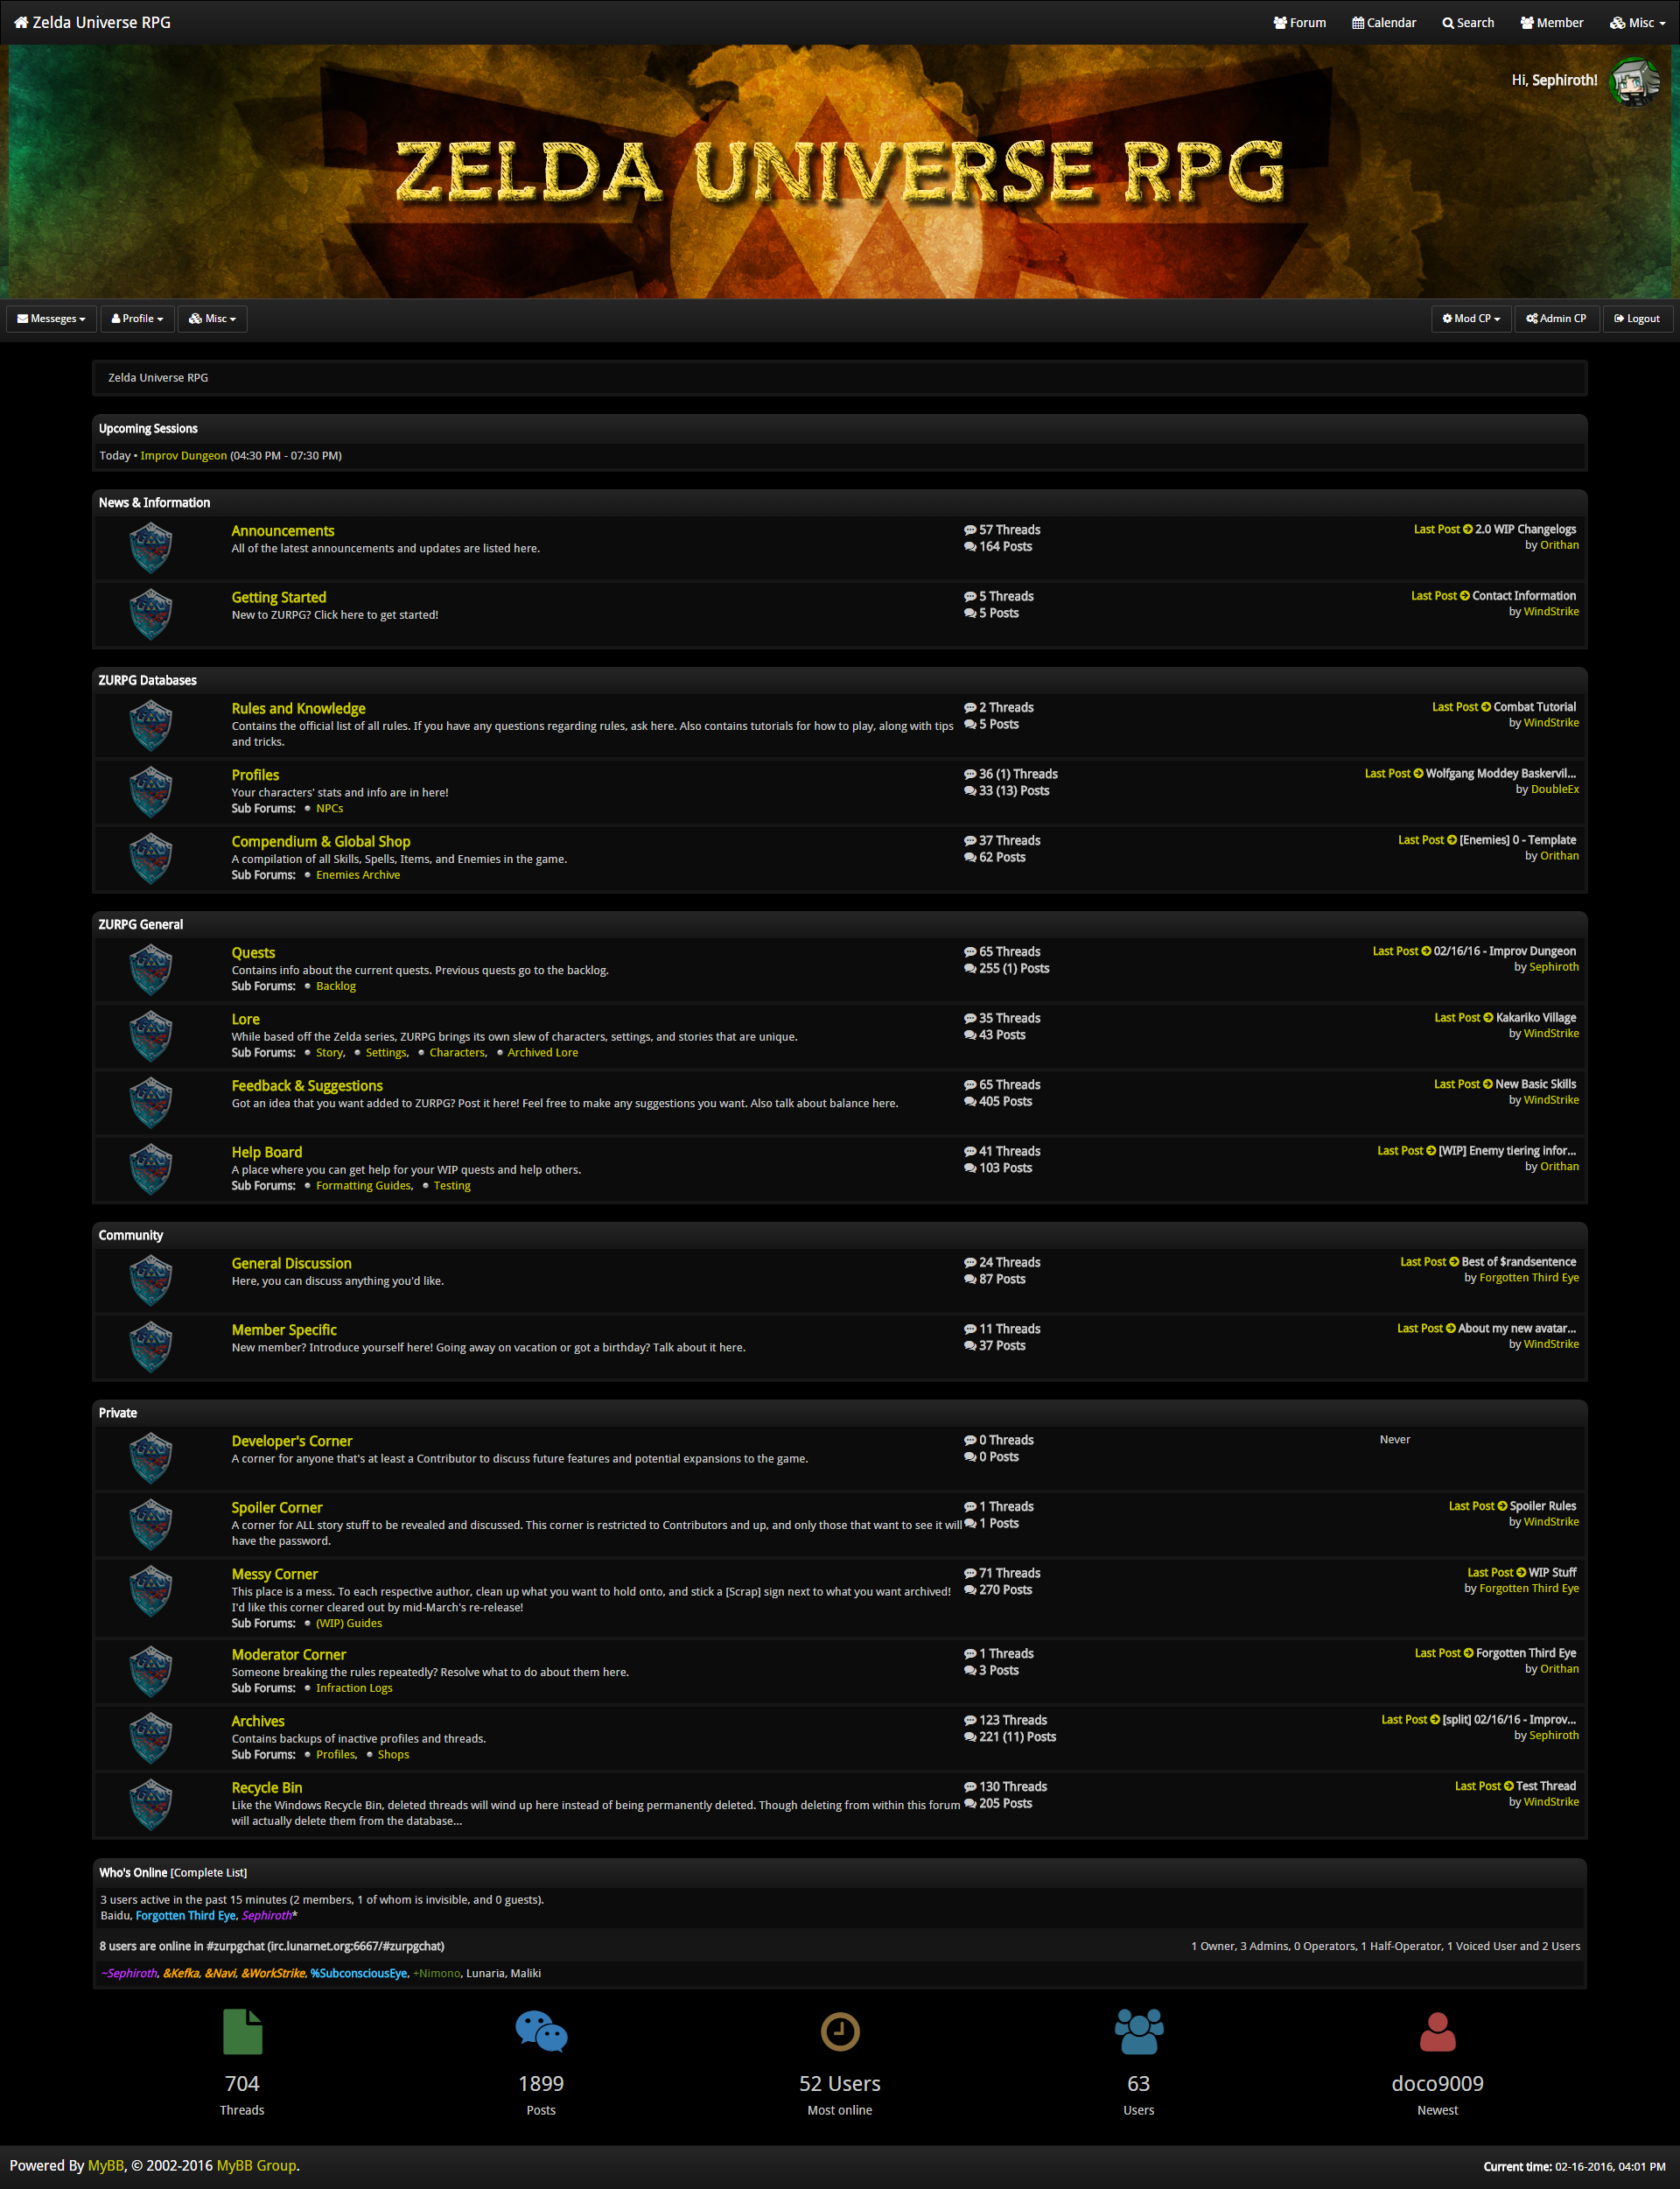1680x2189 pixels.
Task: Open the Forum menu item
Action: [x=1299, y=23]
